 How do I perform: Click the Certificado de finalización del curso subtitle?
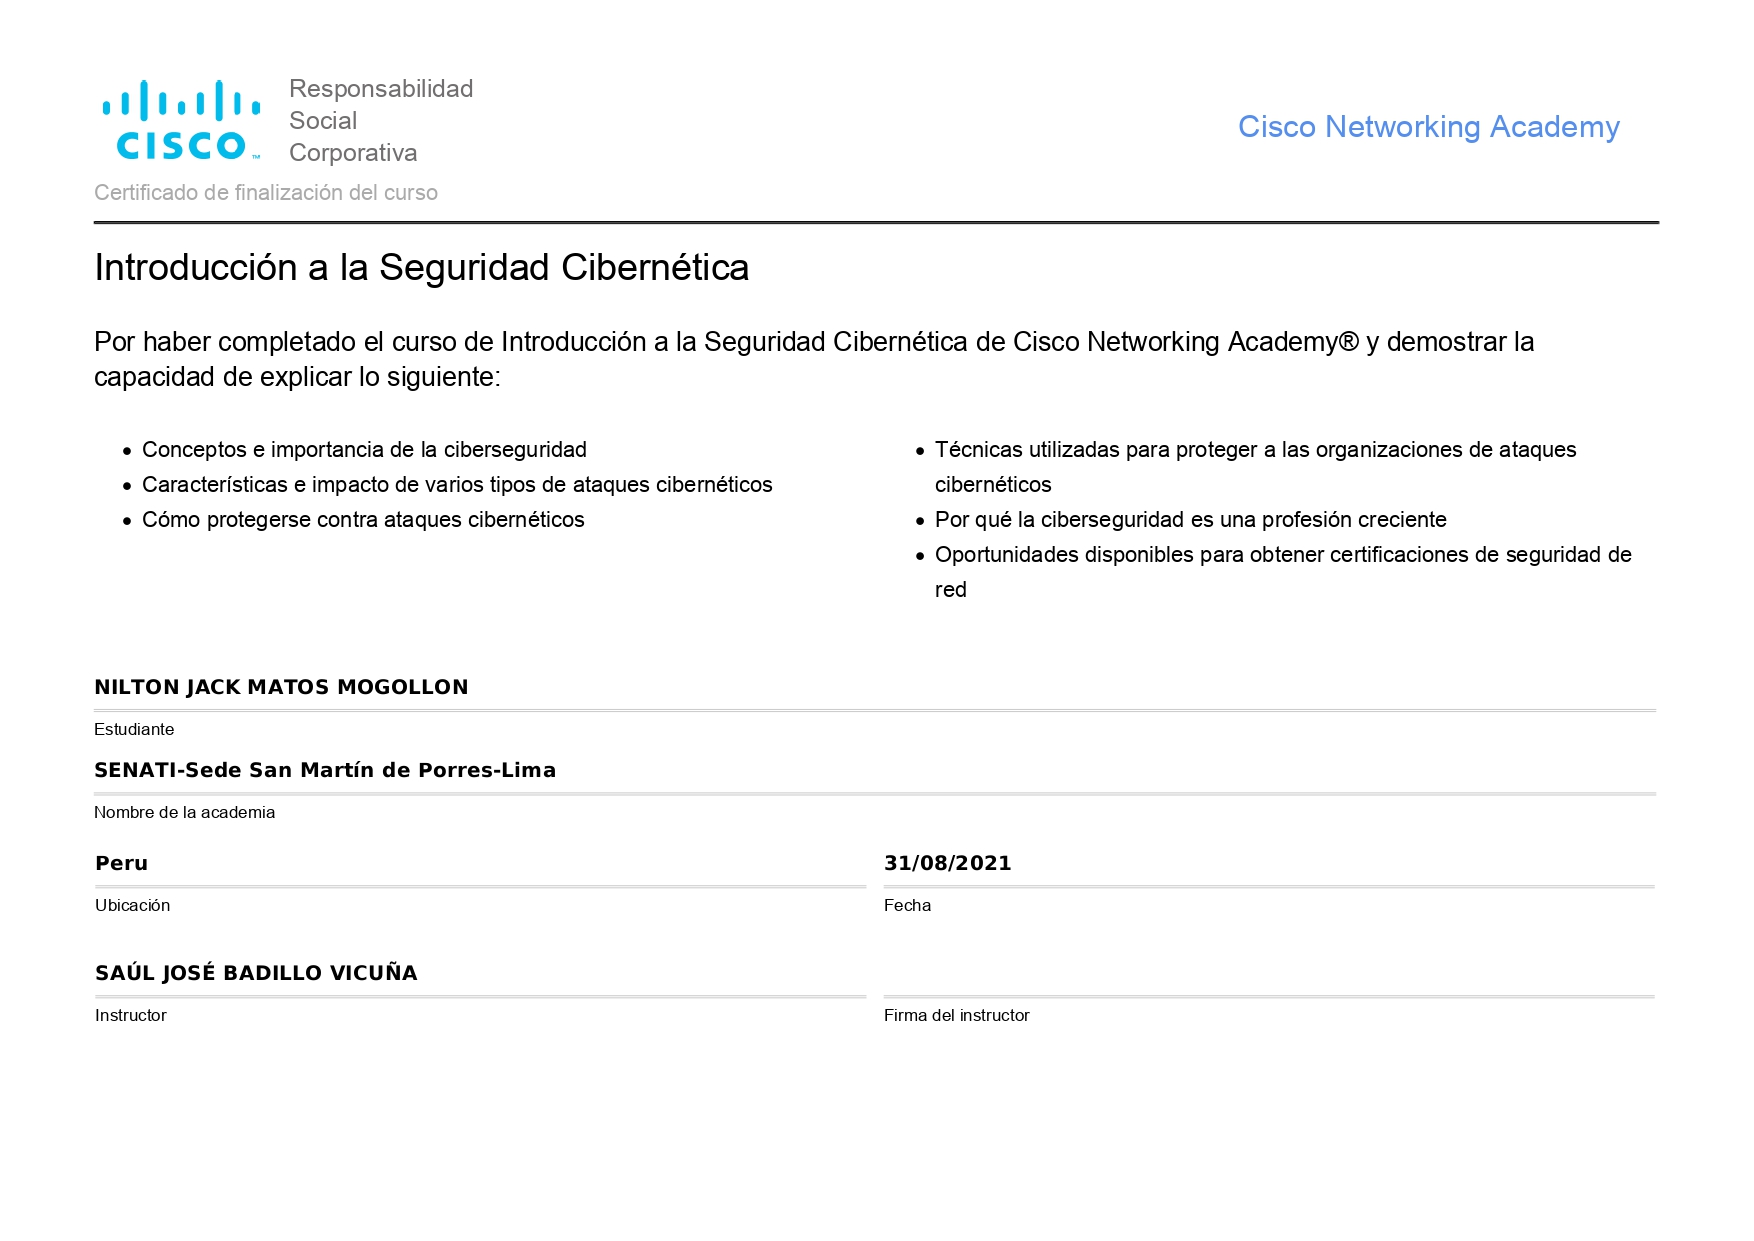[x=266, y=192]
